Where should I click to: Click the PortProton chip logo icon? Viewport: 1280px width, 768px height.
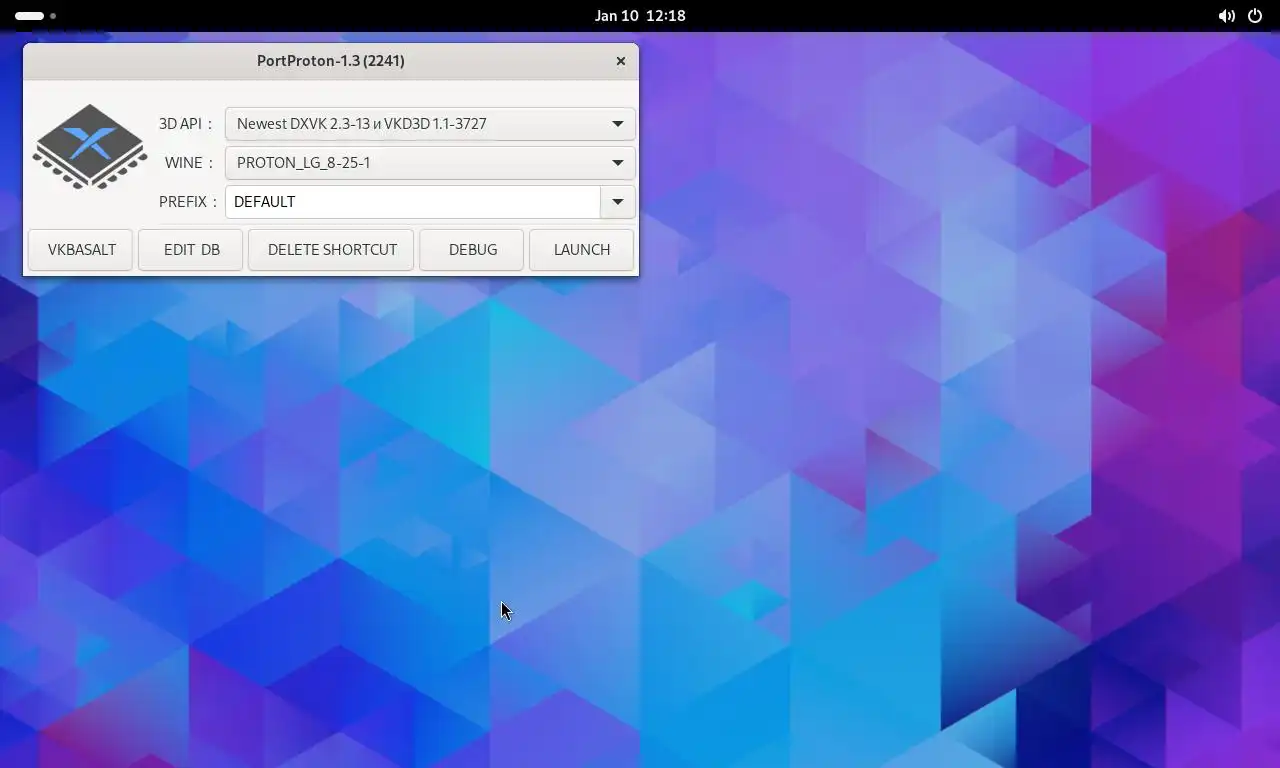click(x=90, y=146)
